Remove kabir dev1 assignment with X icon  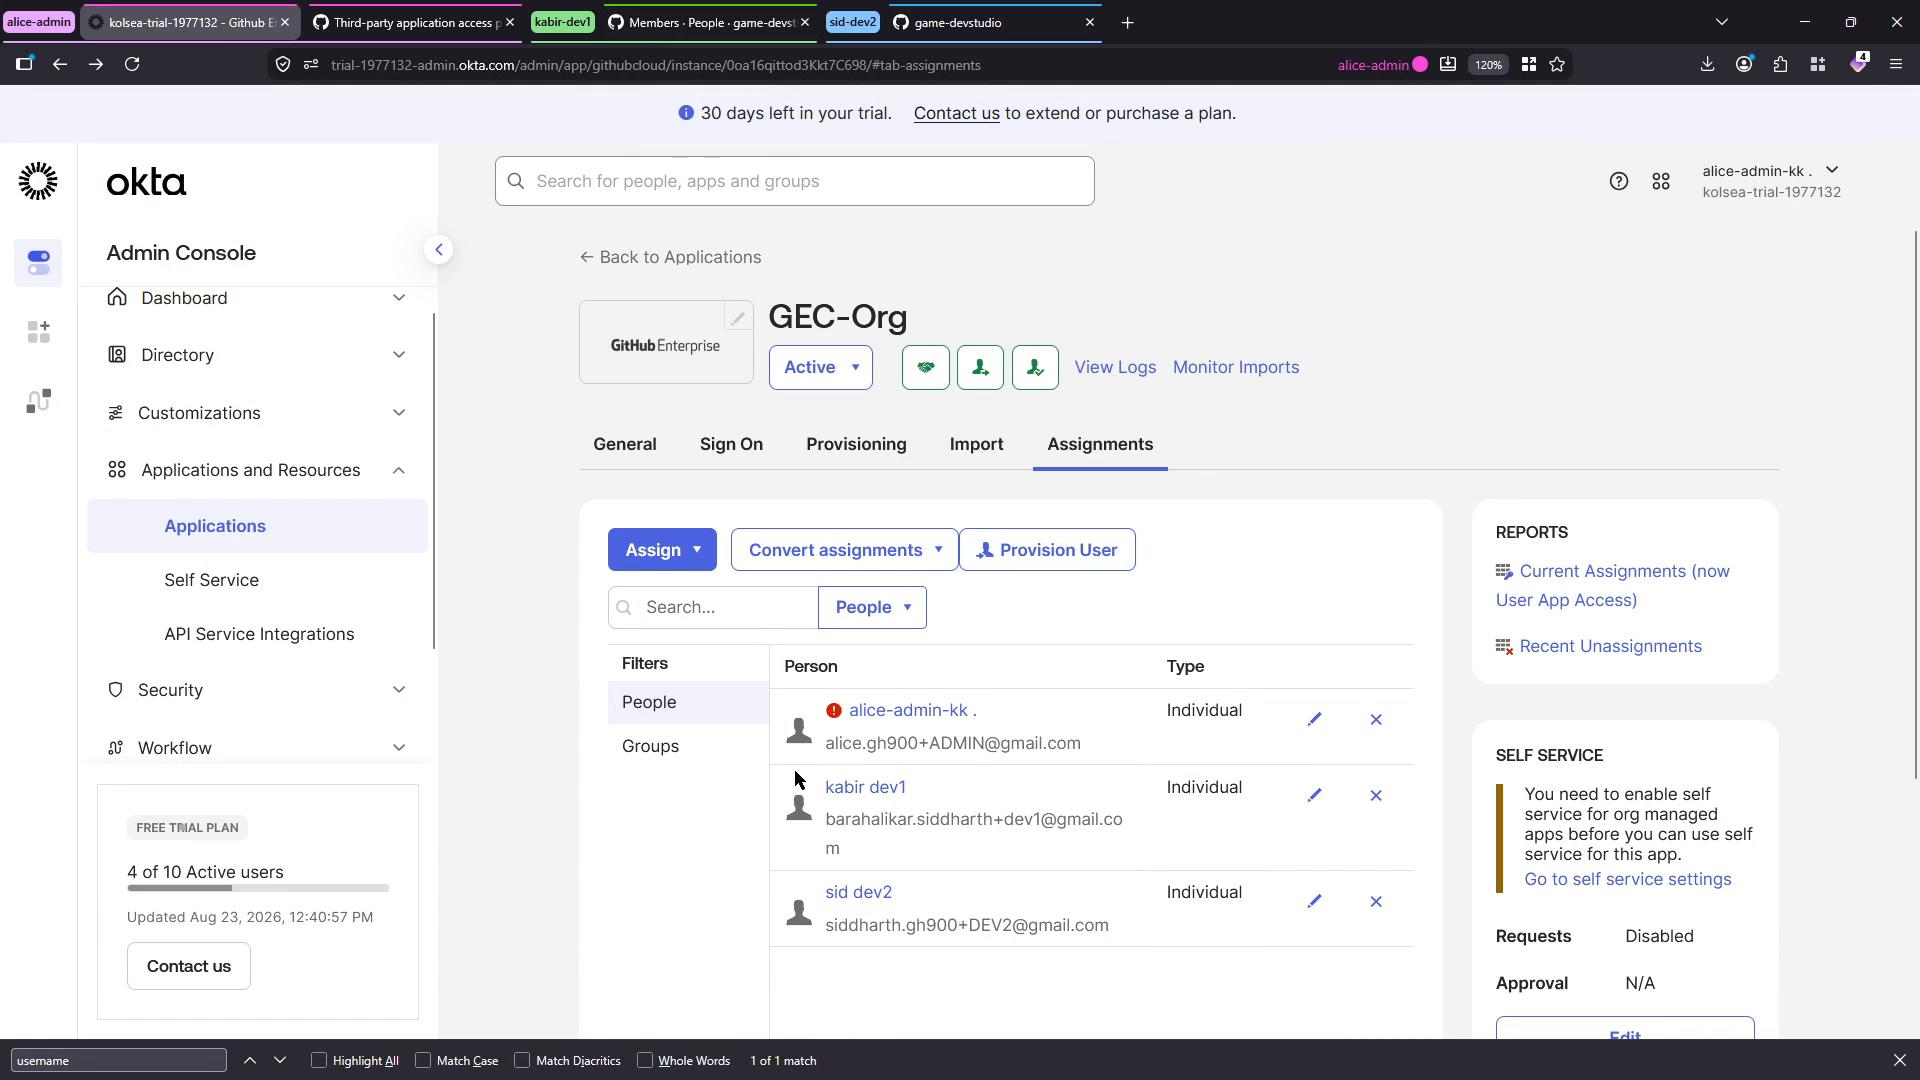tap(1376, 795)
